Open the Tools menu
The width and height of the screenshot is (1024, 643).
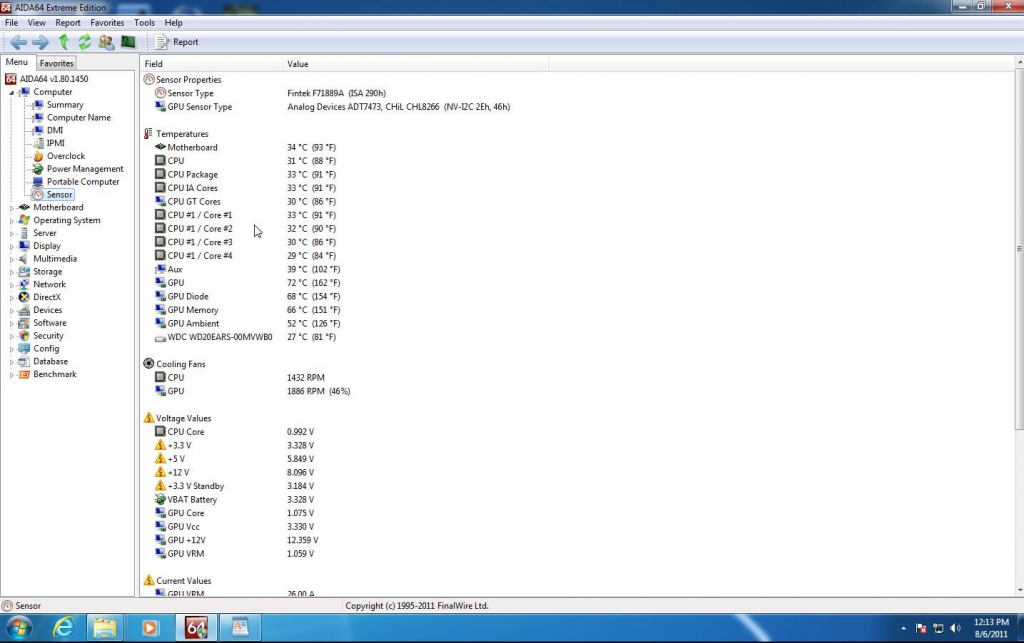[x=144, y=22]
